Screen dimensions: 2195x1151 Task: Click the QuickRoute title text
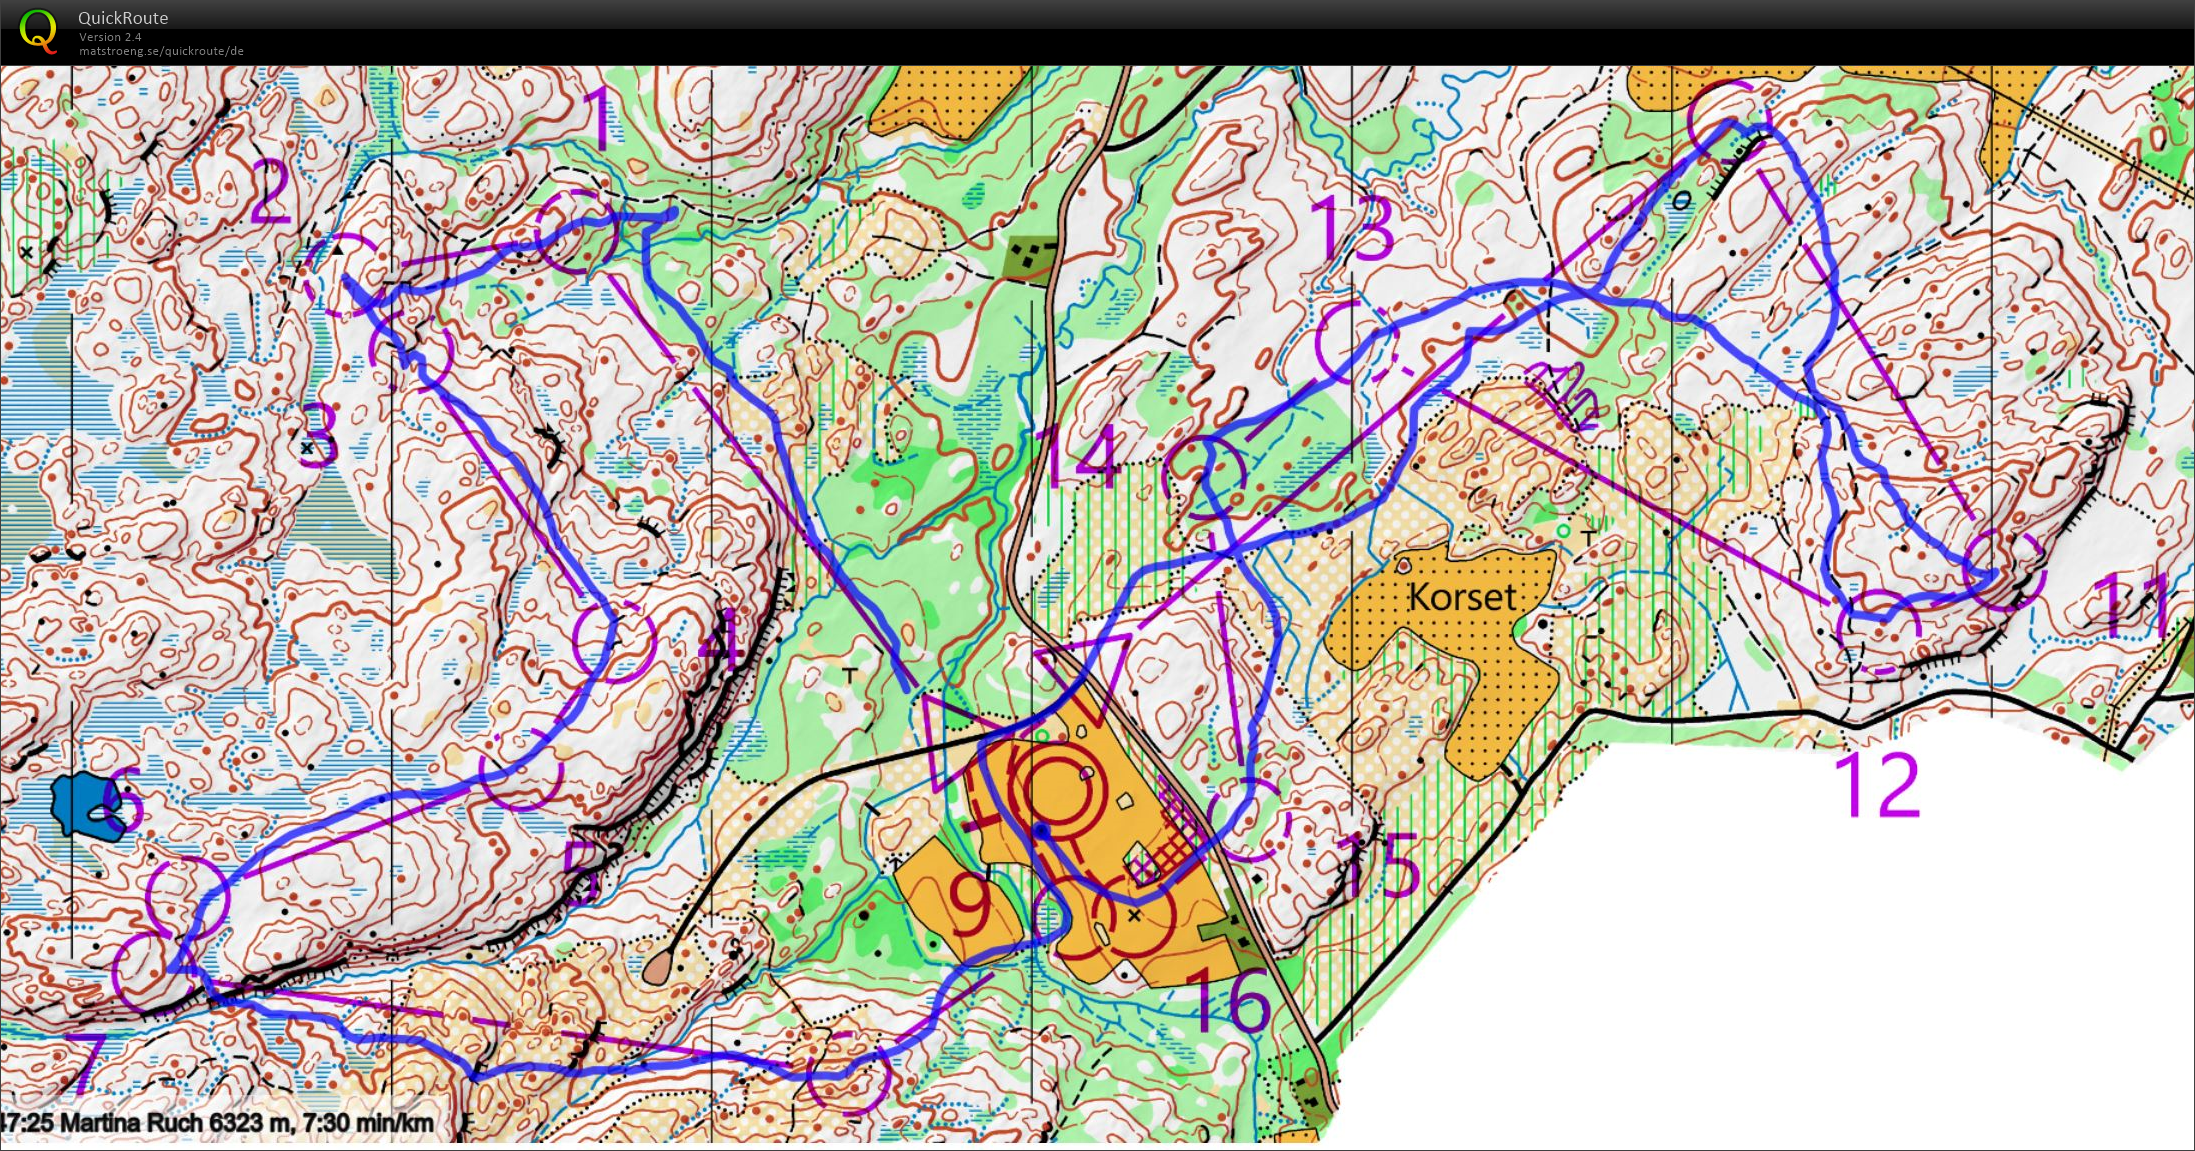point(123,18)
